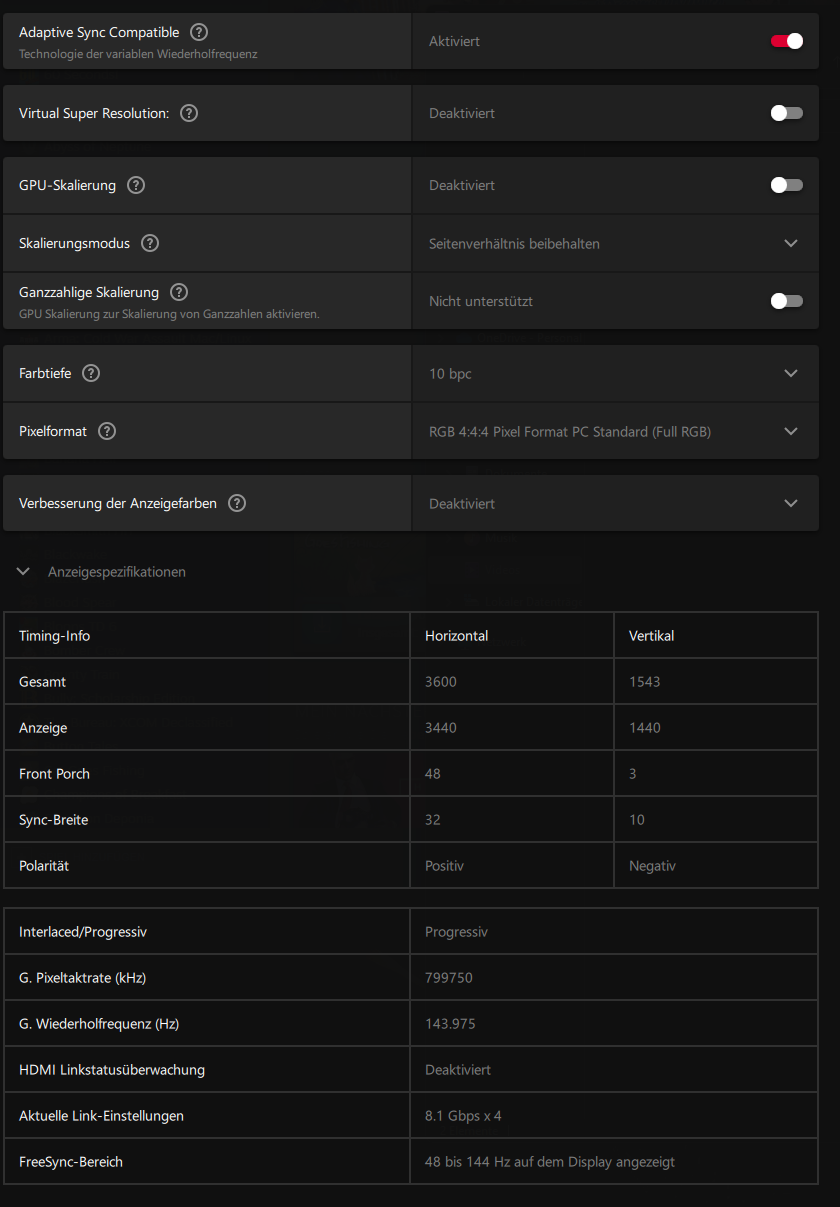Disable the Adaptive Sync Compatible toggle
Screen dimensions: 840x1207
tap(786, 41)
